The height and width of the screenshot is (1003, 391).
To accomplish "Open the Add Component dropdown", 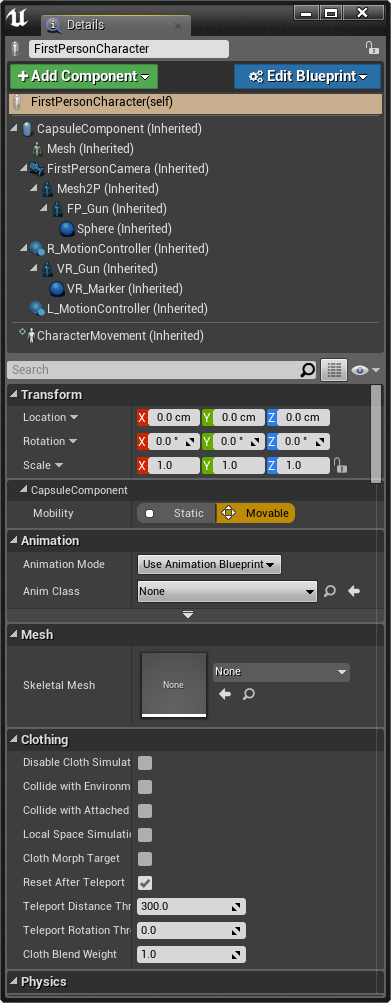I will (x=84, y=76).
